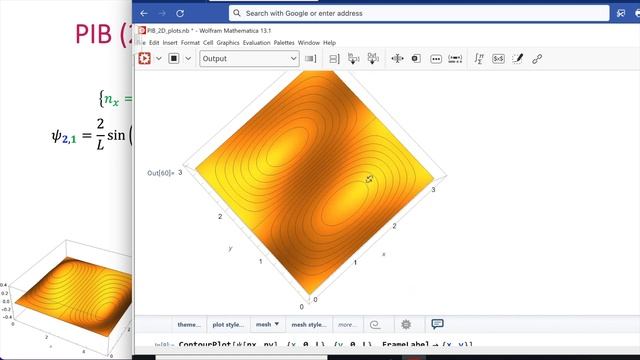Click the Mathematica notebook title bar icon
This screenshot has width=640, height=360.
click(142, 31)
